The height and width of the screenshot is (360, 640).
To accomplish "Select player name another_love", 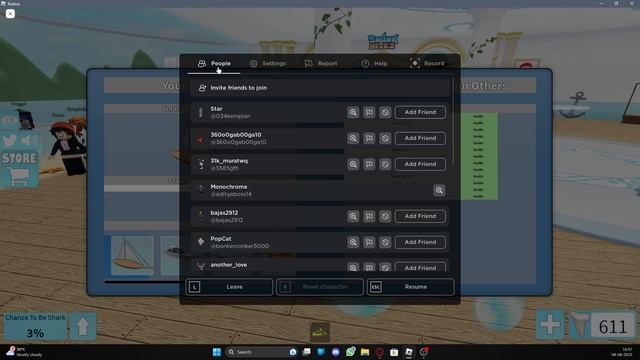I will [x=229, y=265].
